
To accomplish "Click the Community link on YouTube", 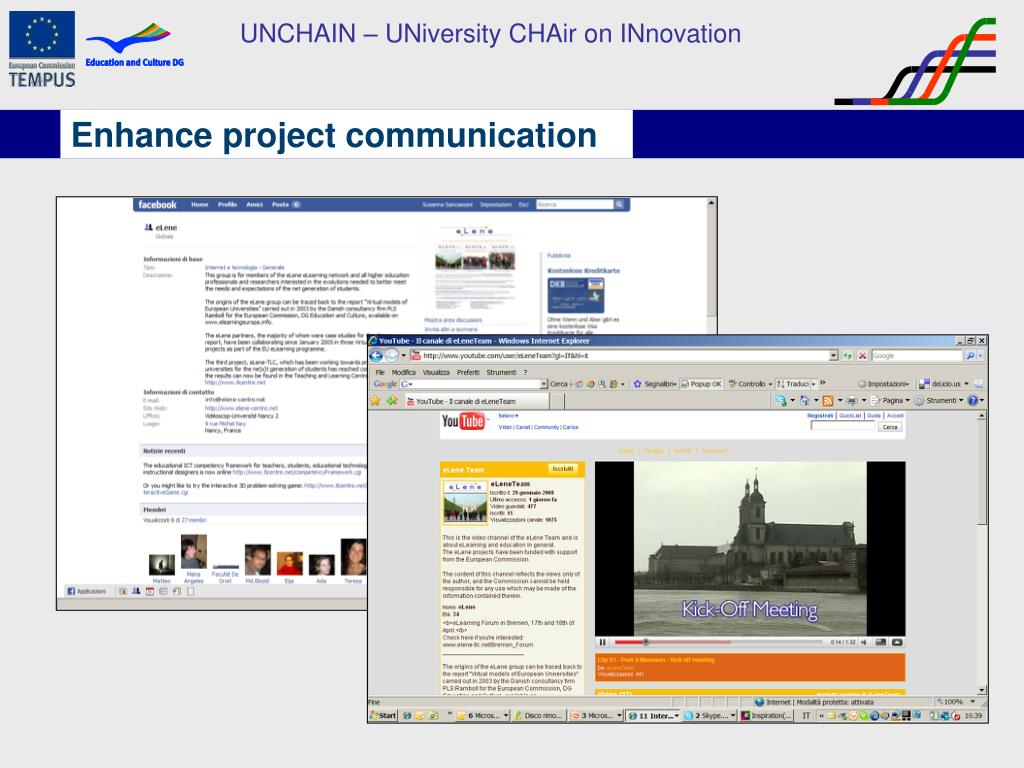I will tap(546, 427).
